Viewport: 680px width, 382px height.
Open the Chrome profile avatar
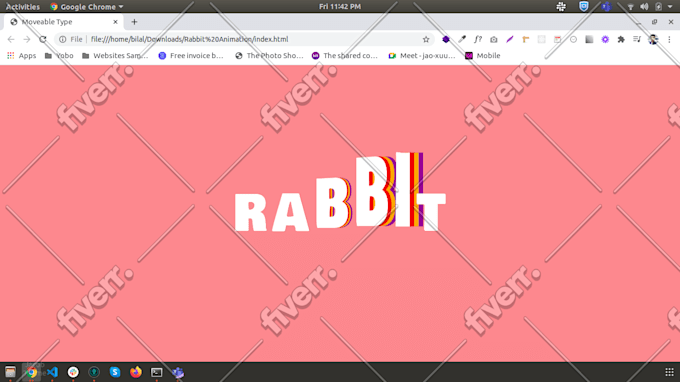653,39
